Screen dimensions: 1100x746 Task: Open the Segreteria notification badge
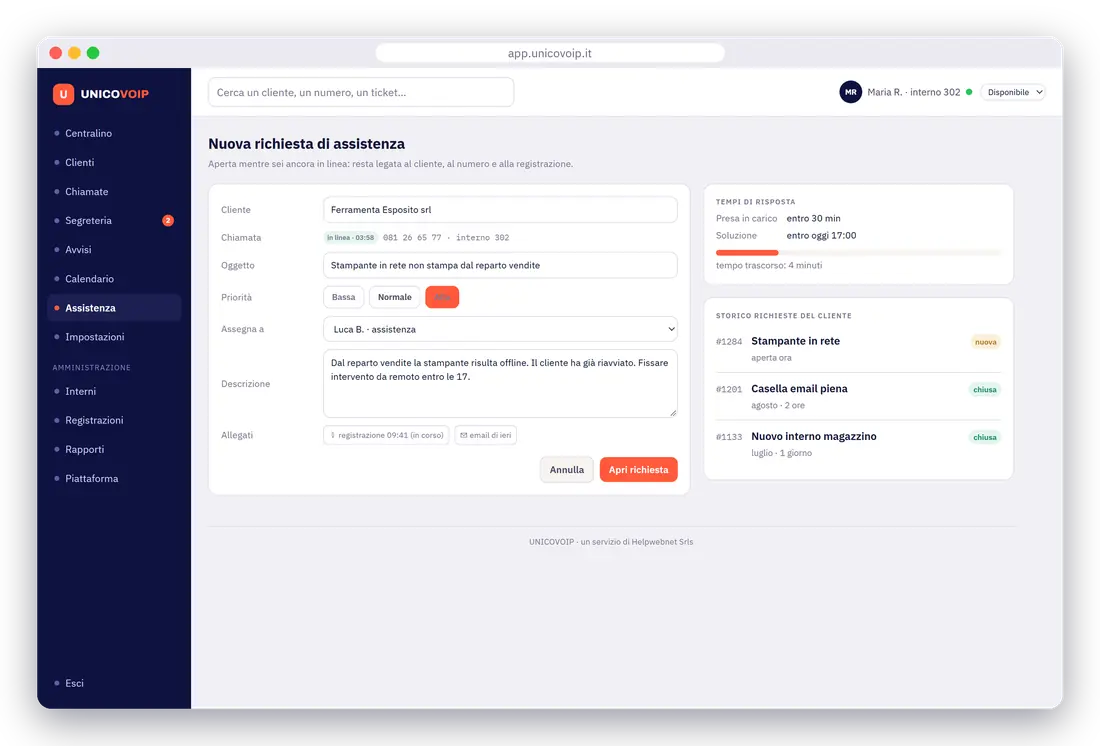click(x=168, y=220)
